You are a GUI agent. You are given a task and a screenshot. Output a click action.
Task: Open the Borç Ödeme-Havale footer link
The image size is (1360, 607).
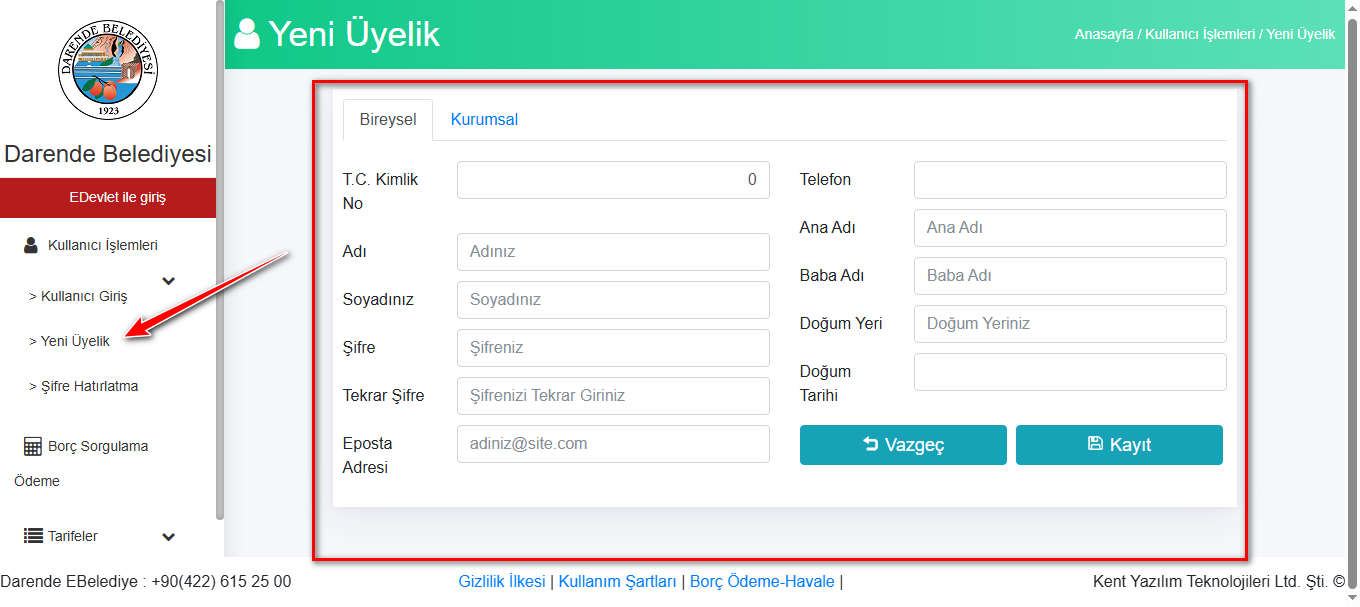coord(762,581)
